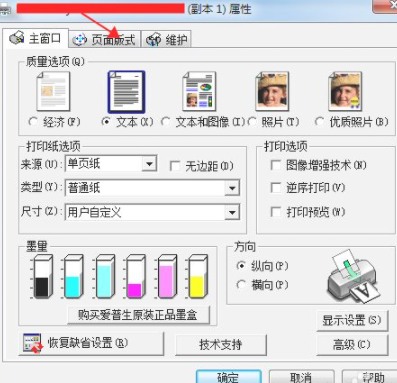The image size is (397, 383).
Task: Select the 优质照片 quality photo icon
Action: pyautogui.click(x=345, y=91)
